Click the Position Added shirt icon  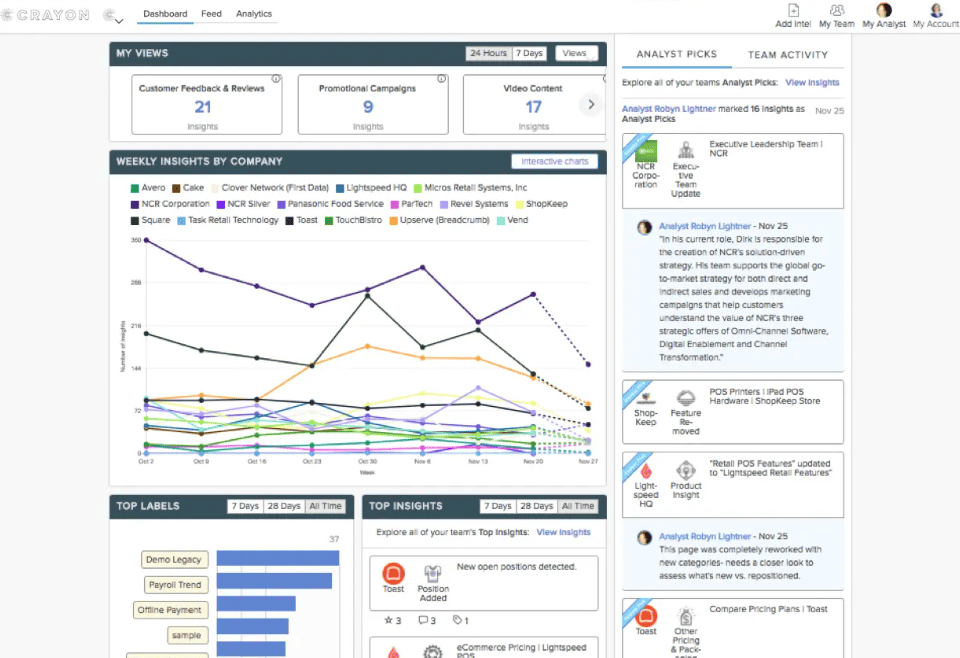pyautogui.click(x=433, y=573)
